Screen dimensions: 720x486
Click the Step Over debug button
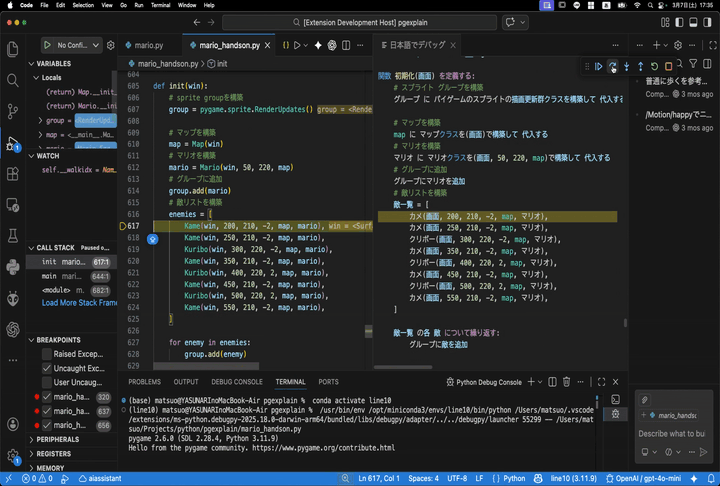[613, 67]
